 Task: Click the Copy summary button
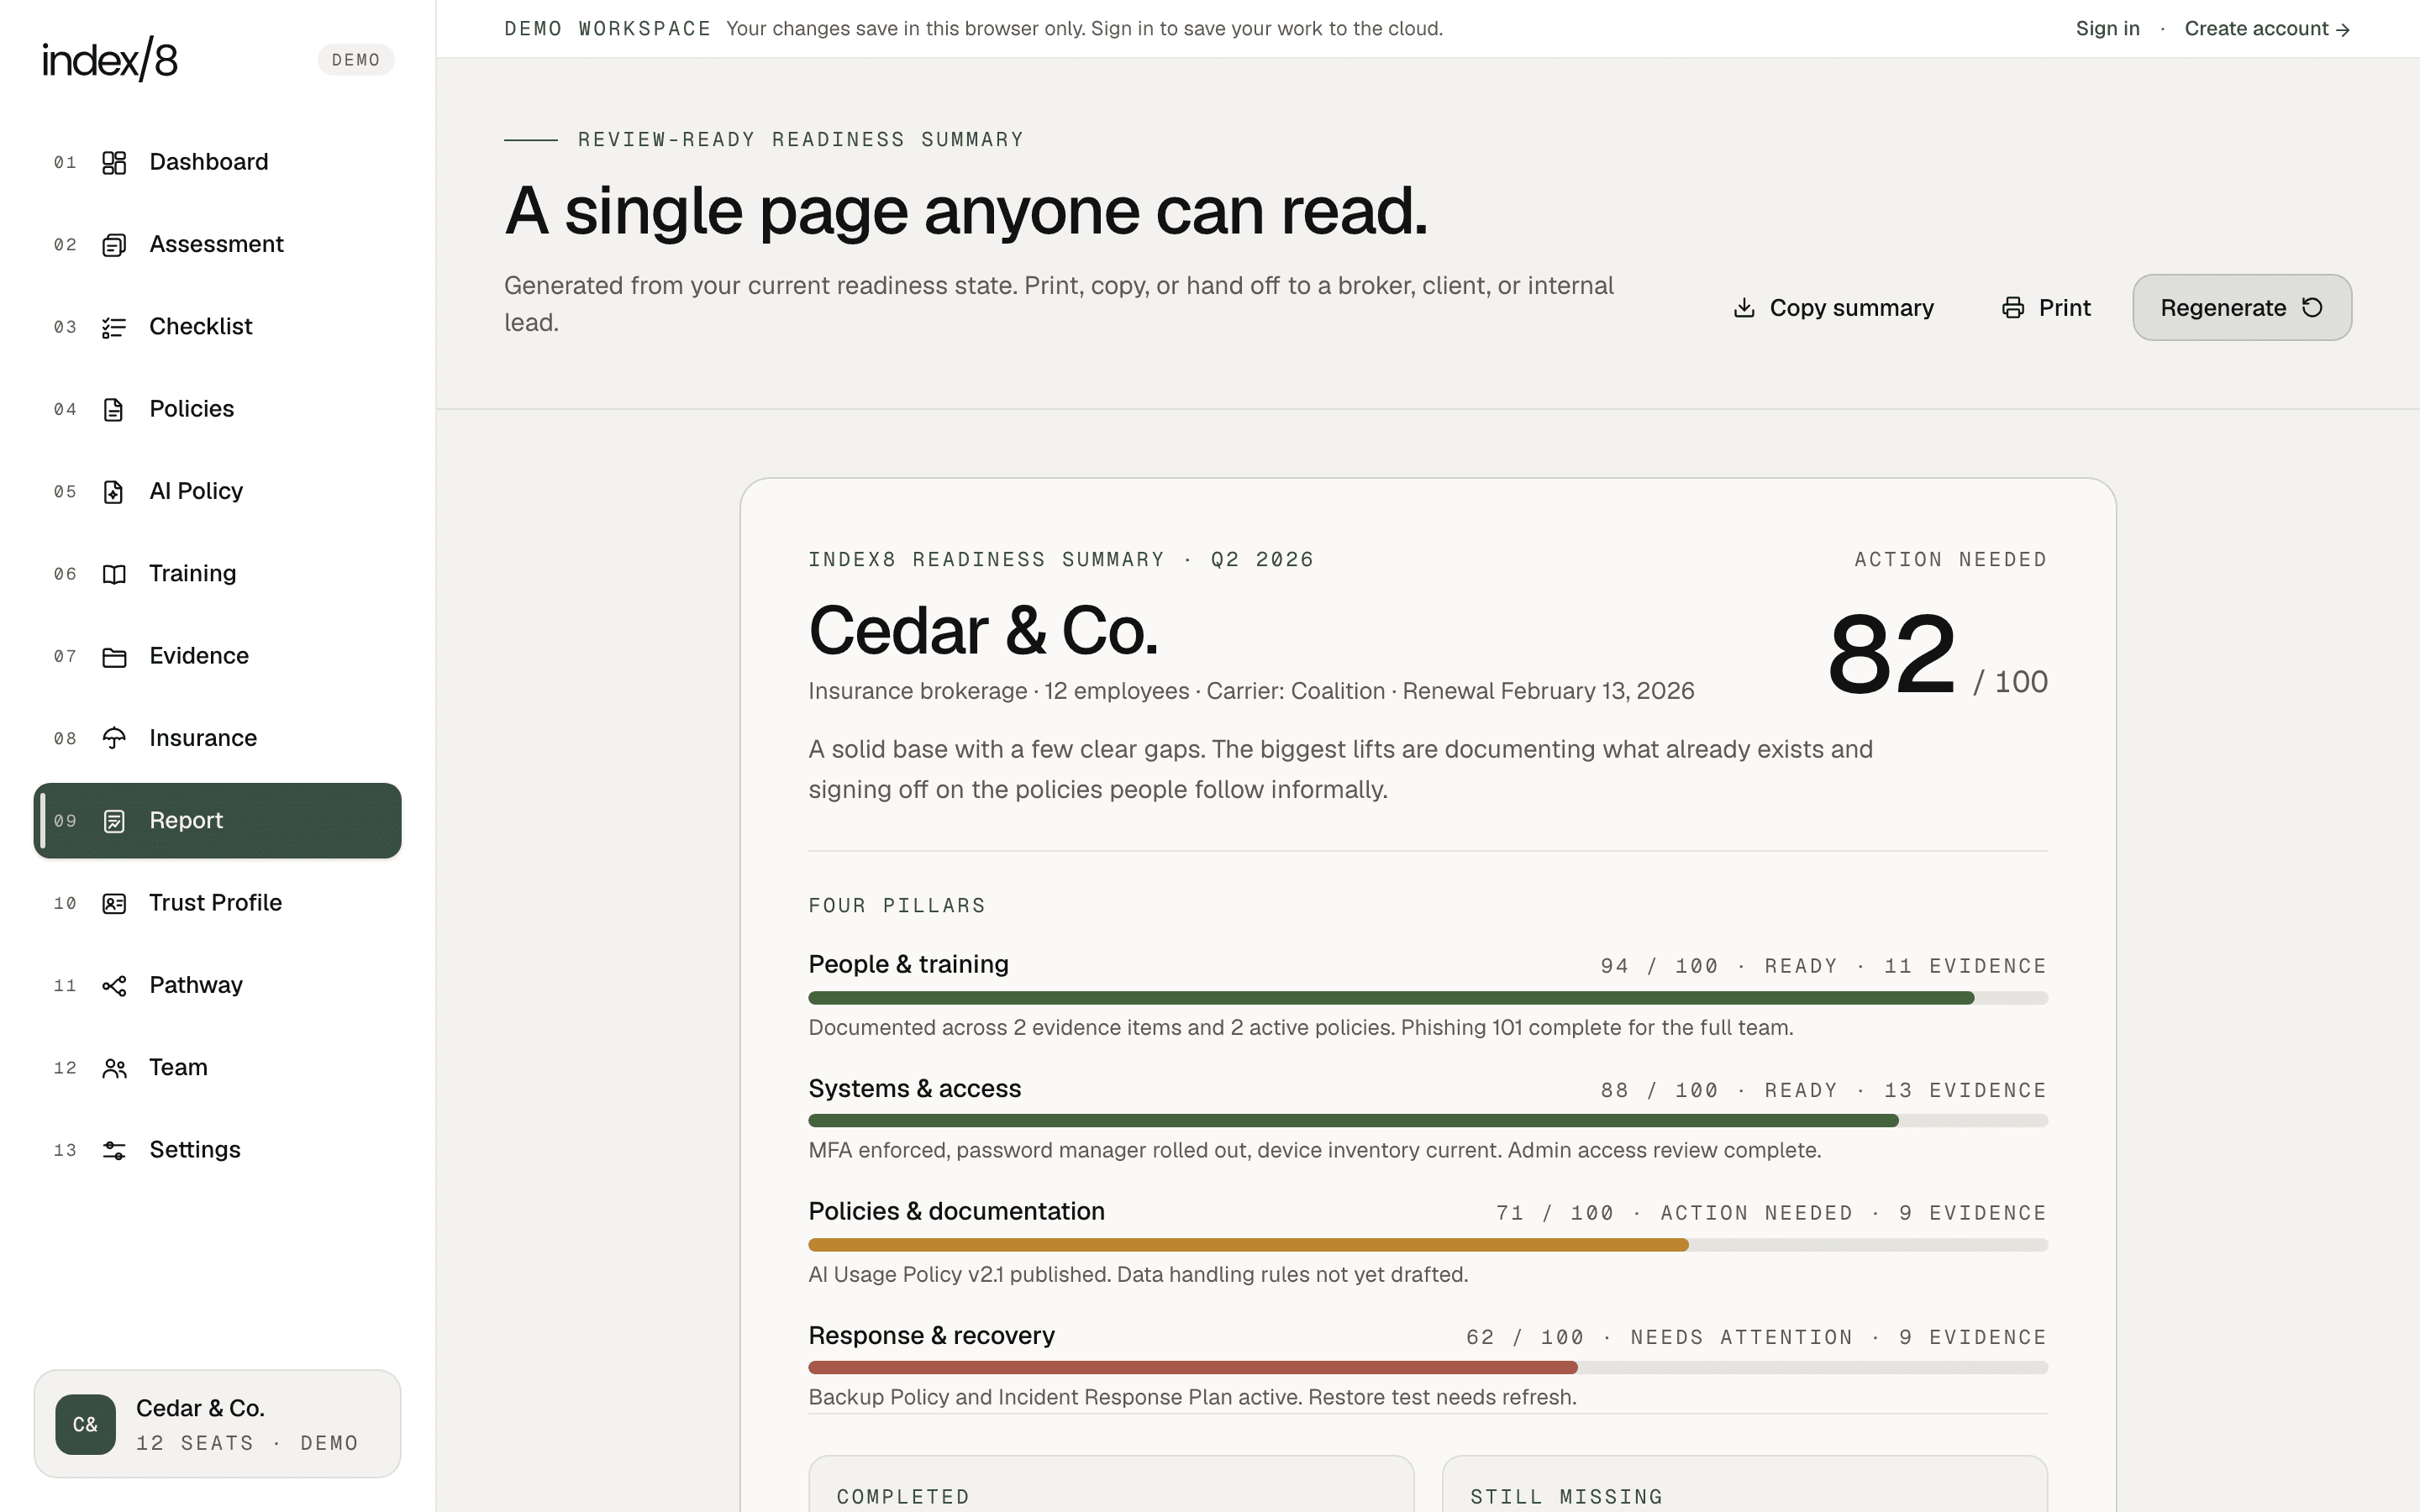pyautogui.click(x=1833, y=308)
